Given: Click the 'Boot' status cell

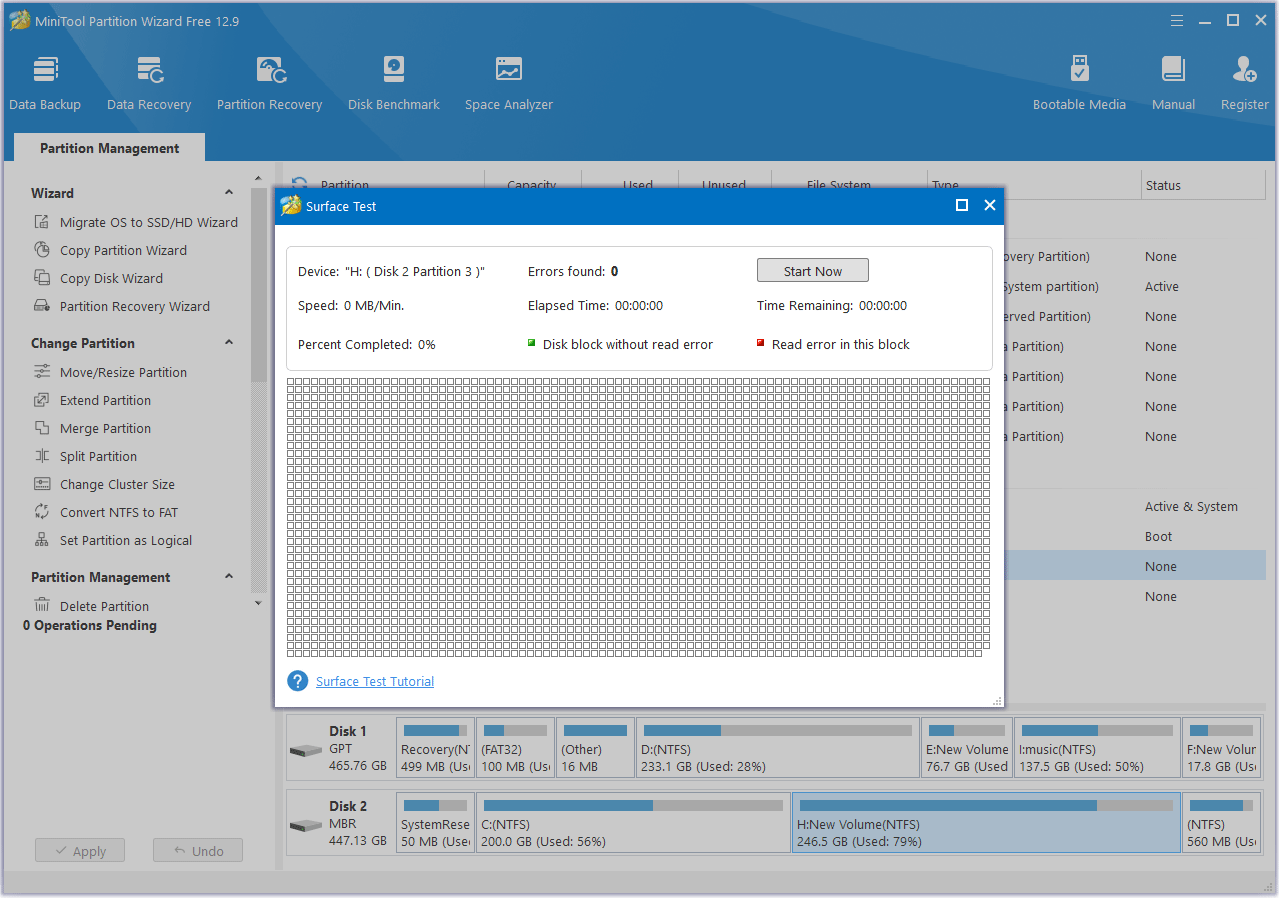Looking at the screenshot, I should [x=1158, y=536].
